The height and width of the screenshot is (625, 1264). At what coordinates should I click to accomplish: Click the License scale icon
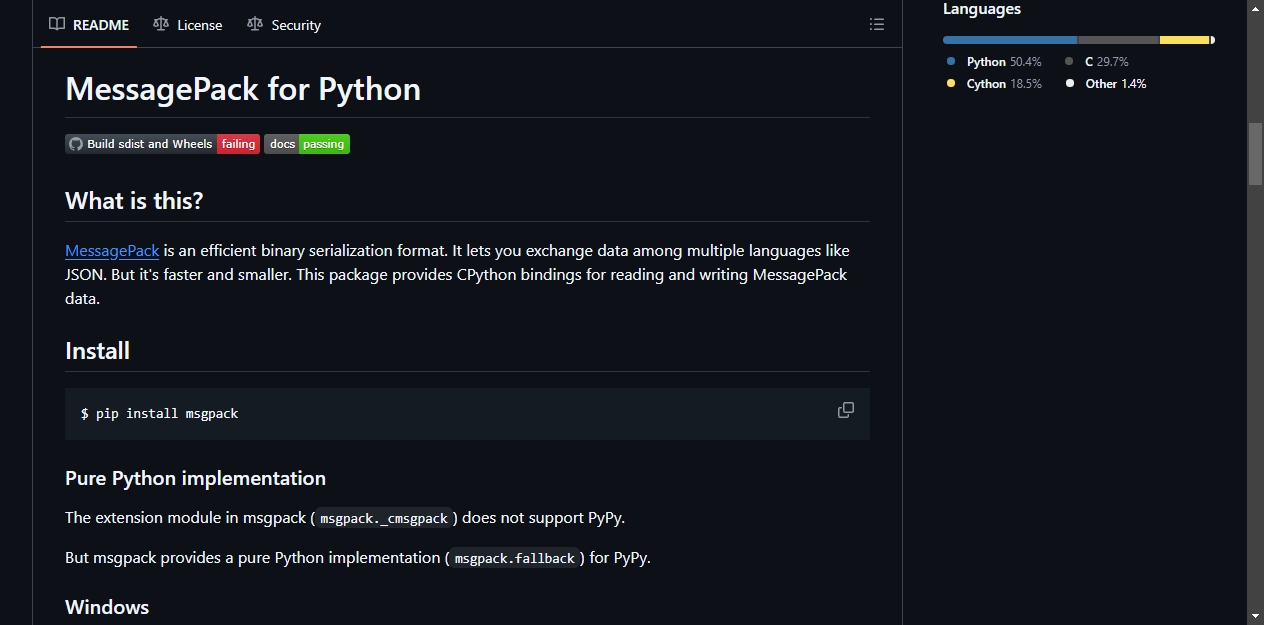[x=161, y=24]
